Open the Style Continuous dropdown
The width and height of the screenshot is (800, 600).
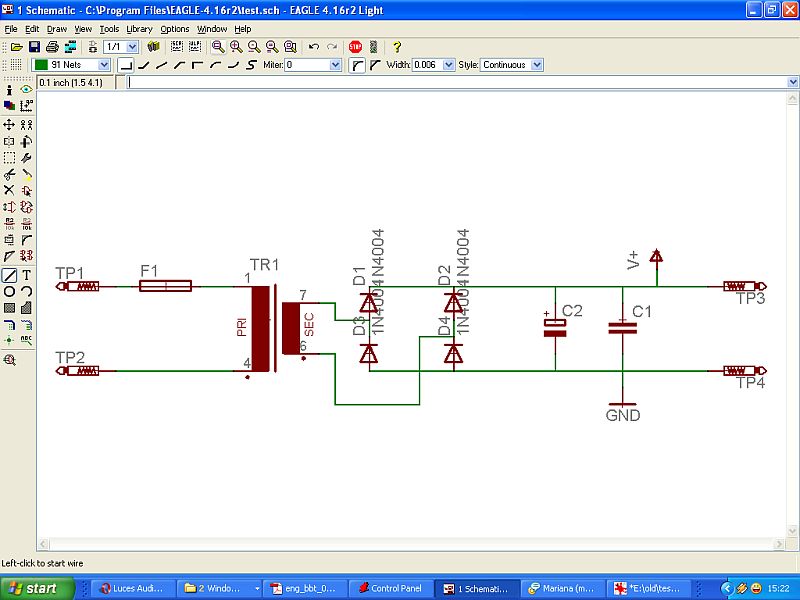537,65
